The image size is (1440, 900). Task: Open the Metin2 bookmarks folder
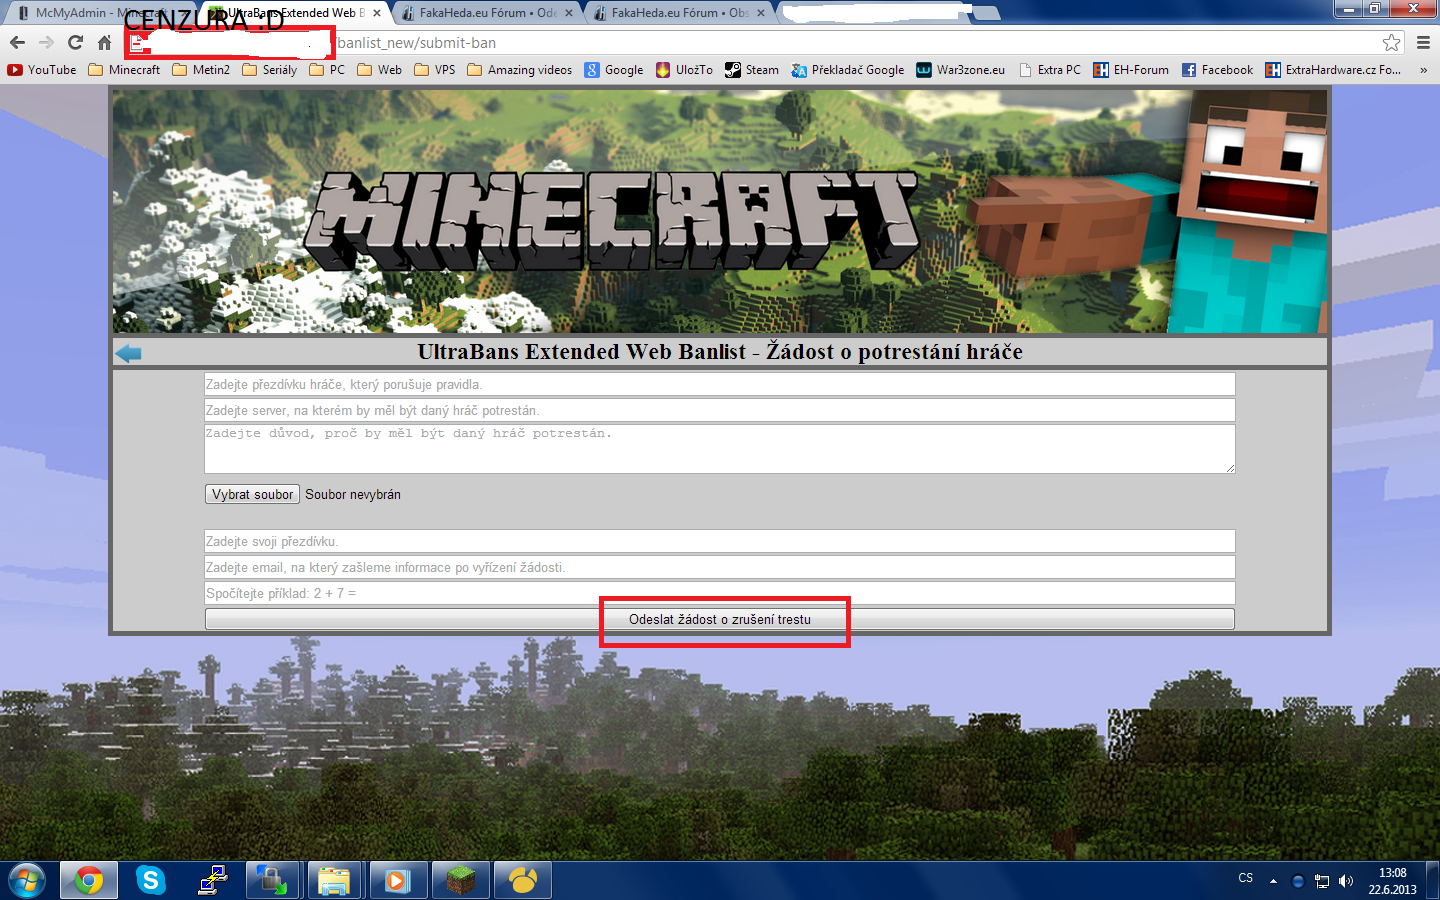pos(201,70)
